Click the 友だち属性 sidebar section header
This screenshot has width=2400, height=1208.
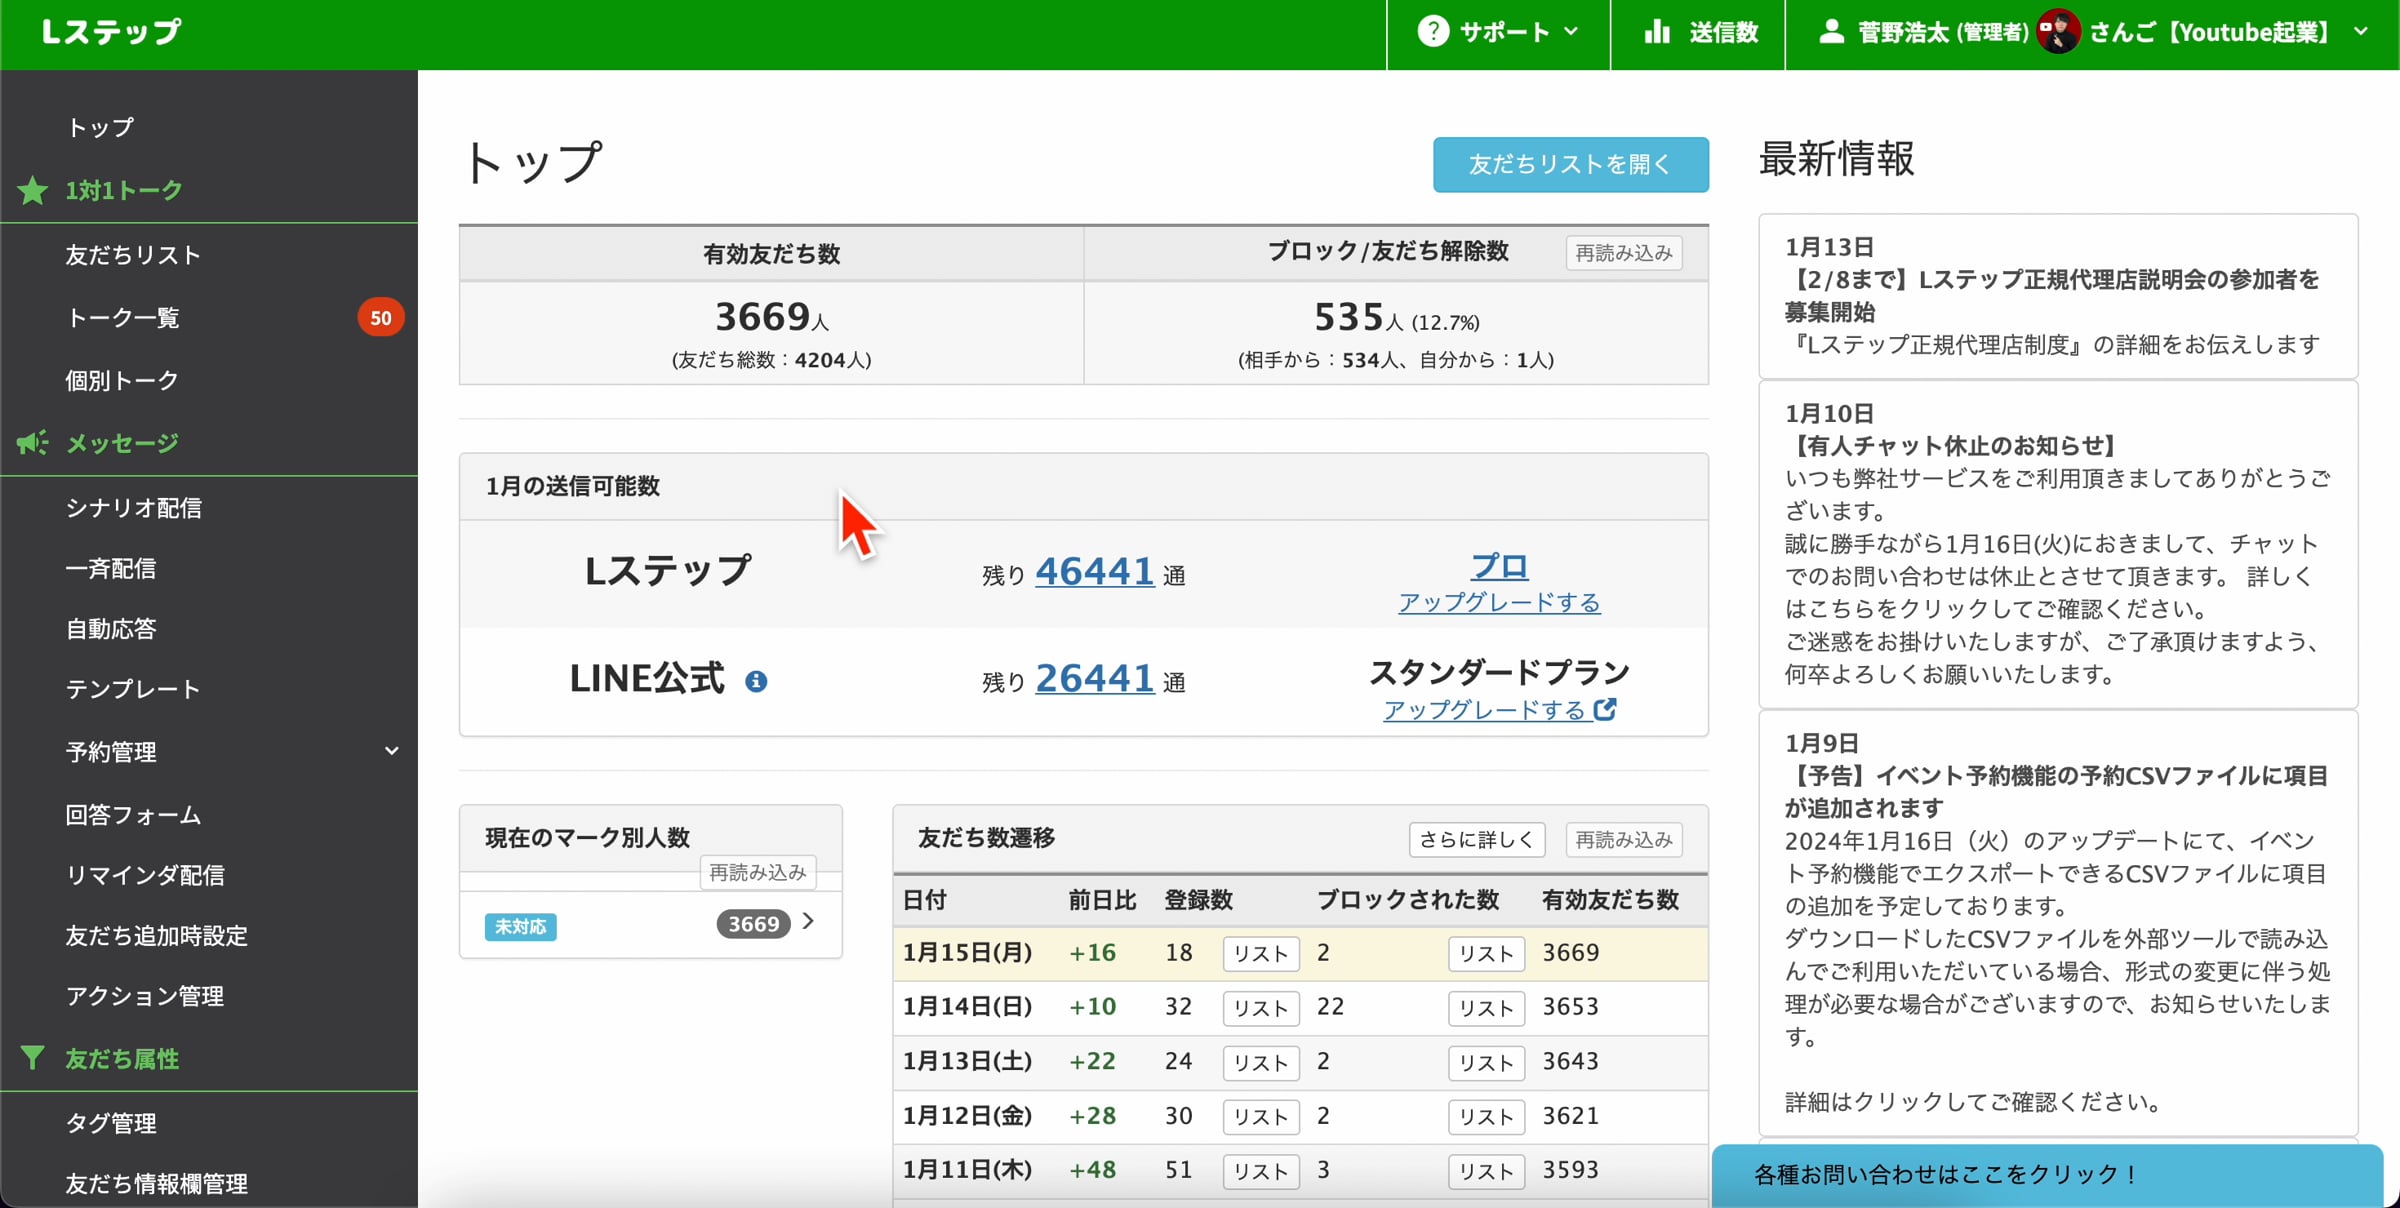point(122,1058)
